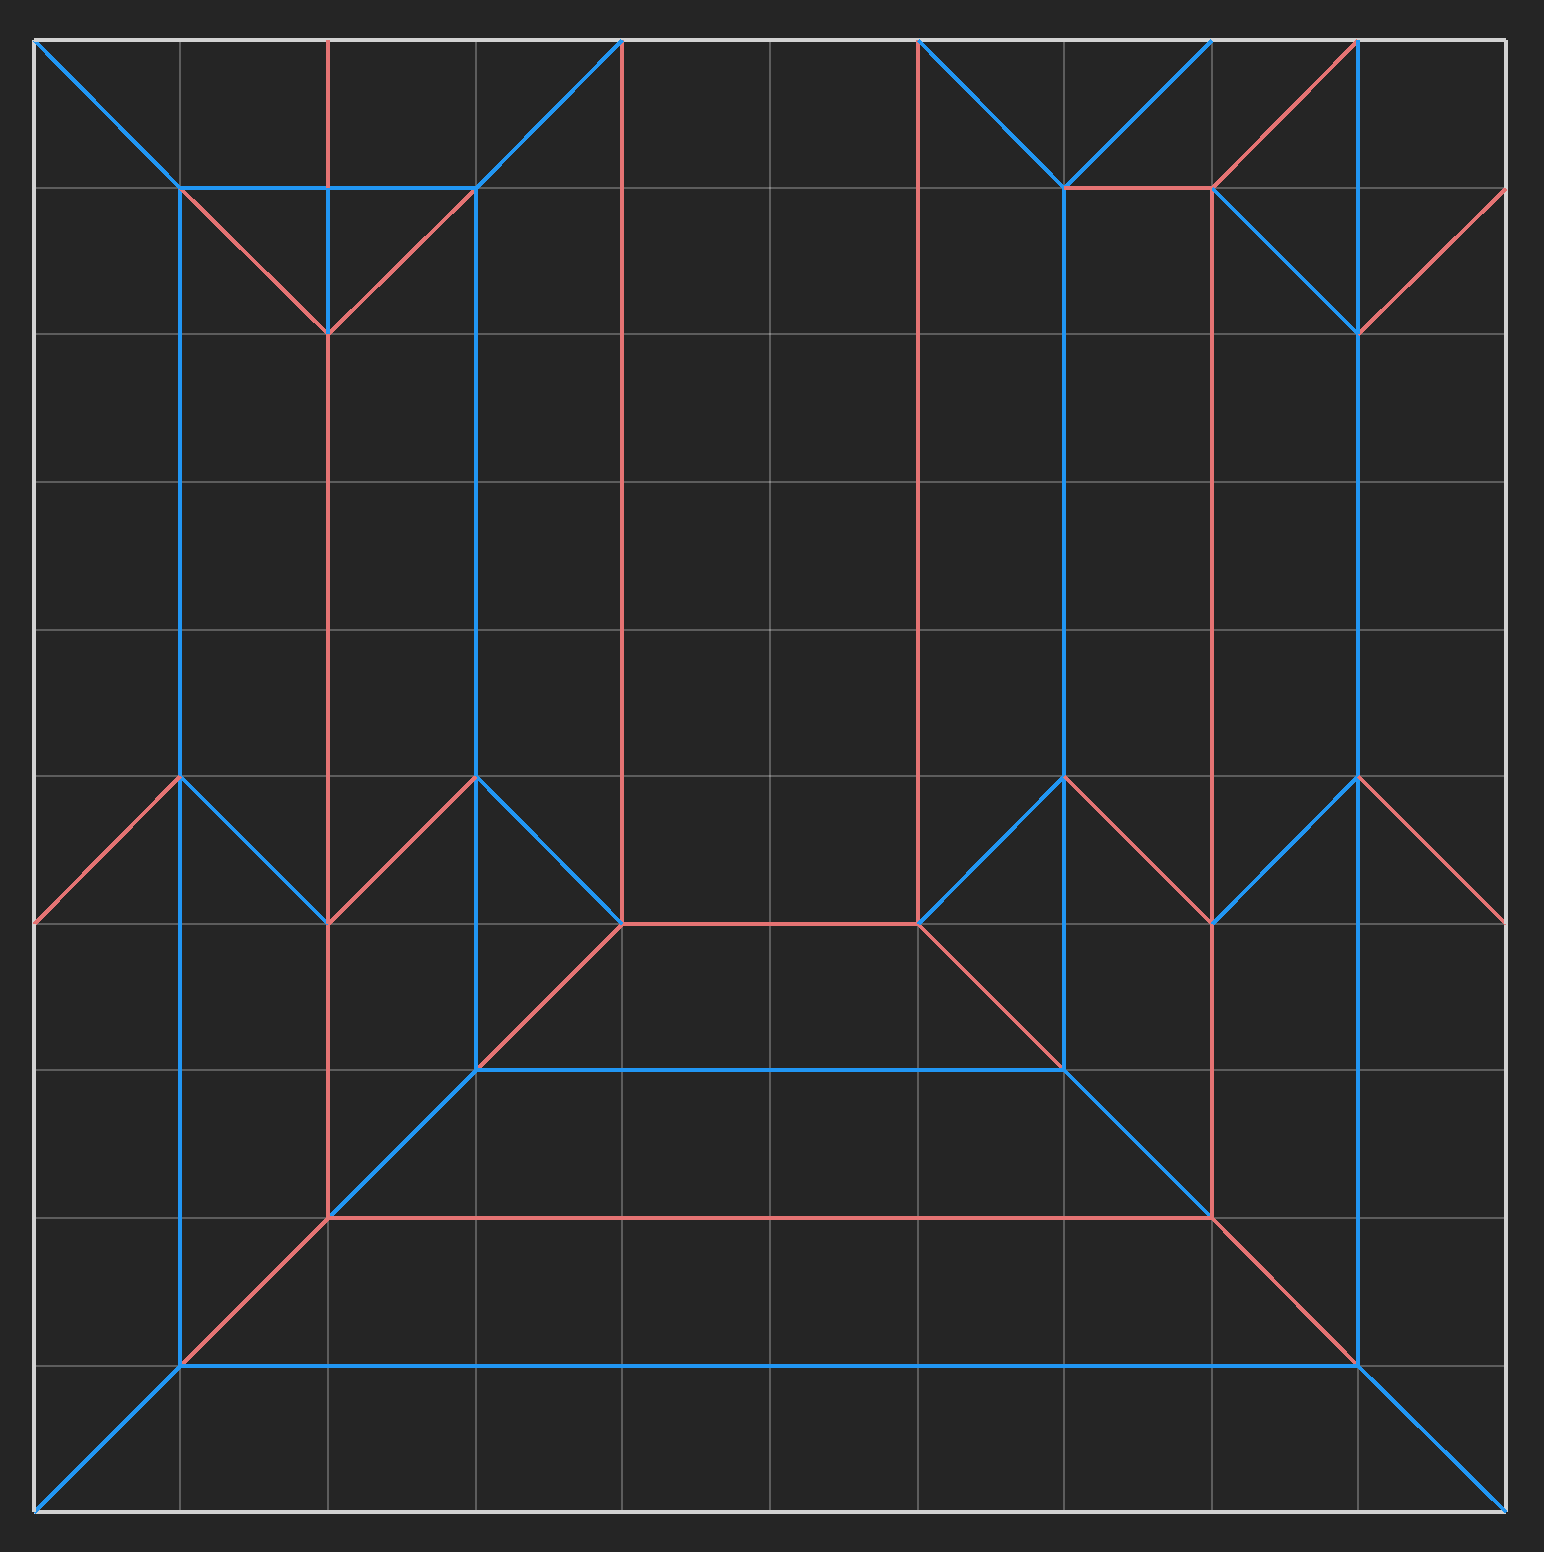
Task: Click vertex where central red horizontal meets left red vertical
Action: [x=622, y=923]
